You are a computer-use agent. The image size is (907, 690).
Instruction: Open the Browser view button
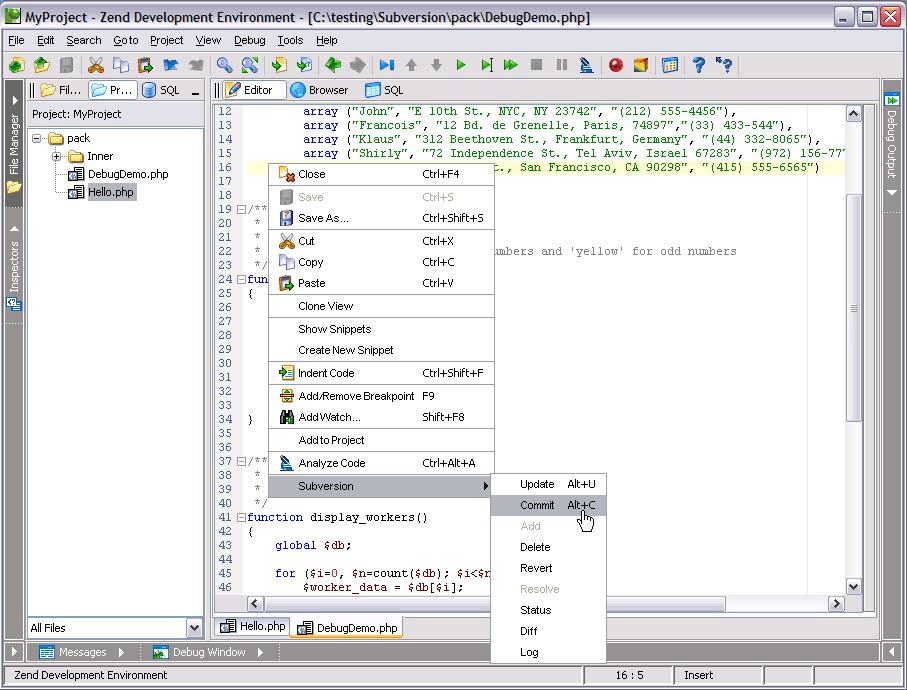tap(319, 90)
